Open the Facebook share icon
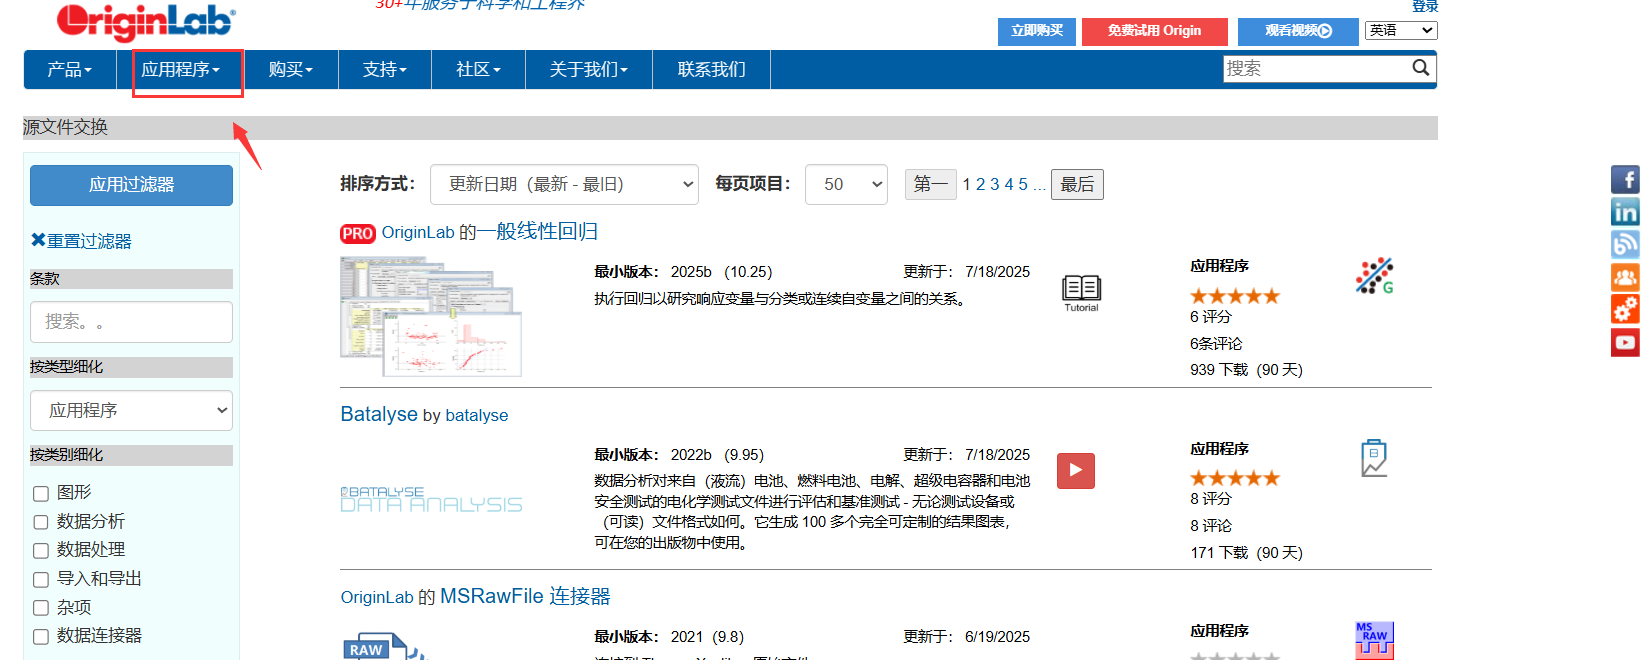Image resolution: width=1647 pixels, height=660 pixels. 1625,180
